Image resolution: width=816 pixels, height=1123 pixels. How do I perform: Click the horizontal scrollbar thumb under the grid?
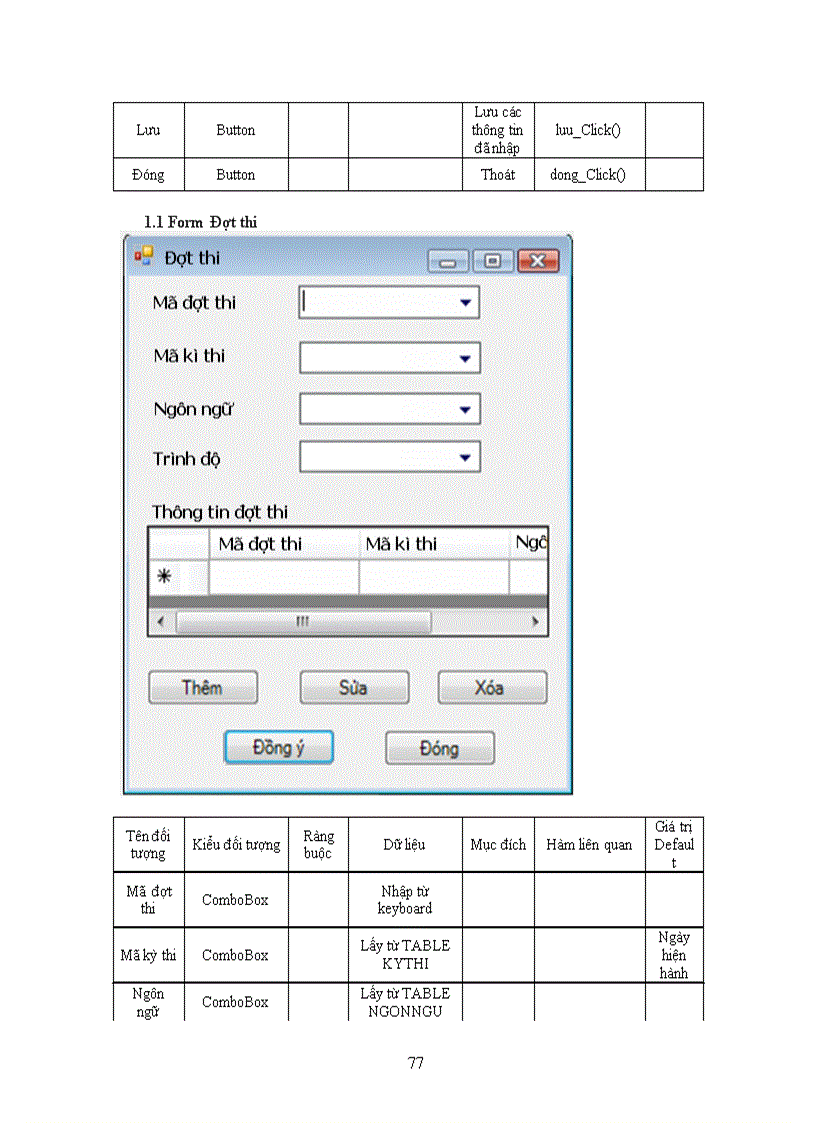(302, 621)
